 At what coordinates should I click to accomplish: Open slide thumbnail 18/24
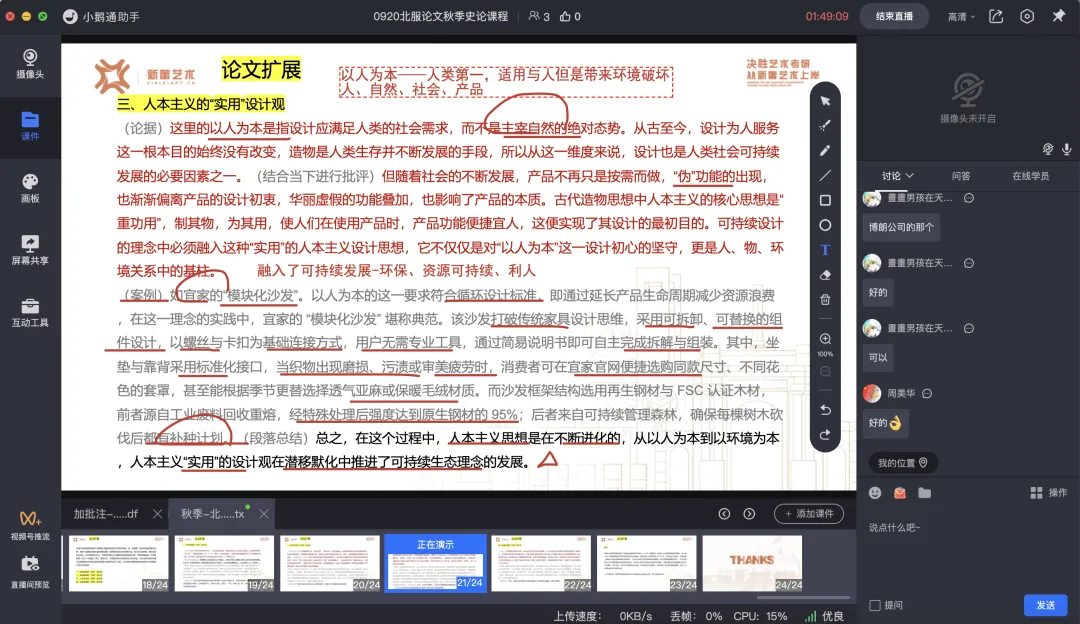(118, 563)
